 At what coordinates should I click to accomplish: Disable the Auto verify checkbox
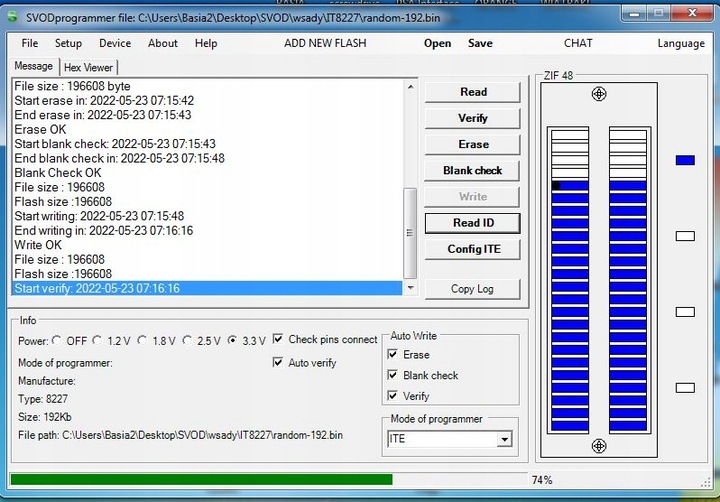[x=278, y=363]
